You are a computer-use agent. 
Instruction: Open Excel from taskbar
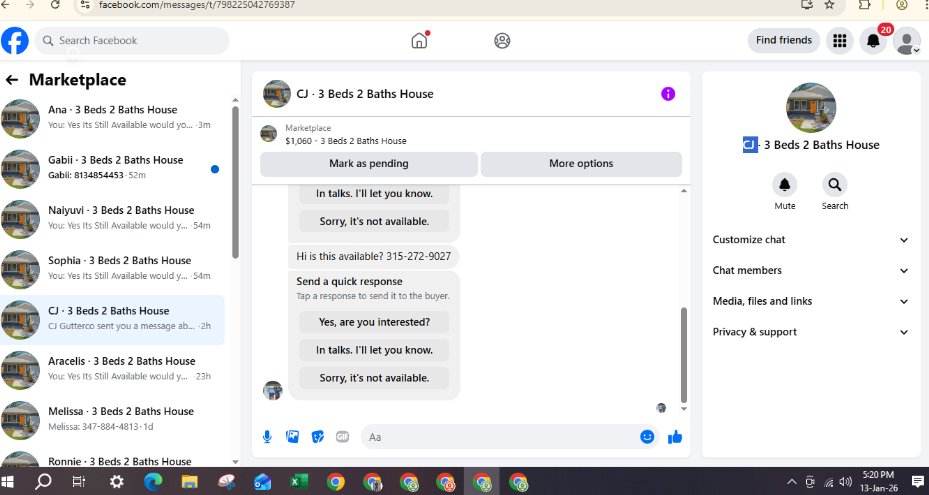[x=298, y=481]
